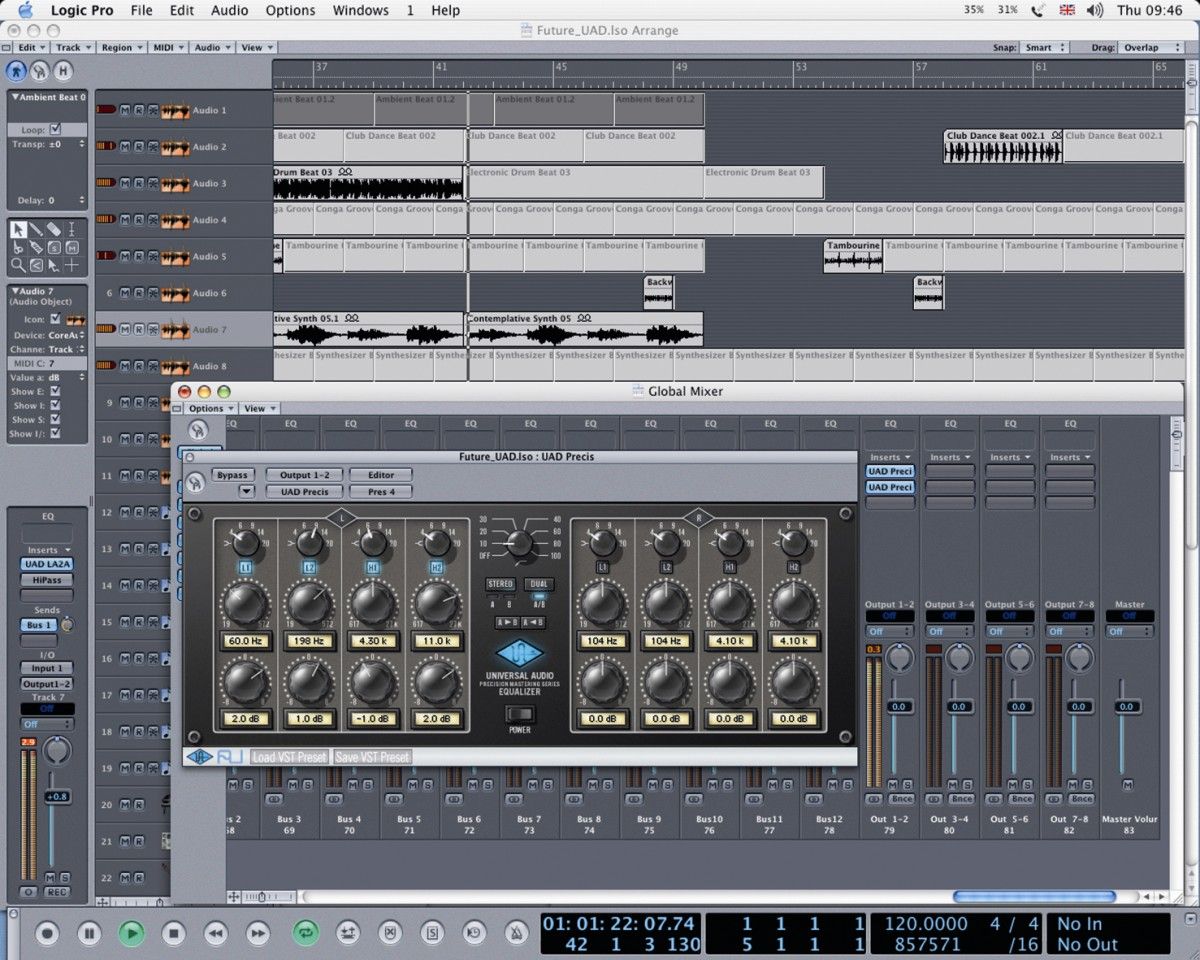Click the Universal Audio logo in plug-in footer

[199, 757]
